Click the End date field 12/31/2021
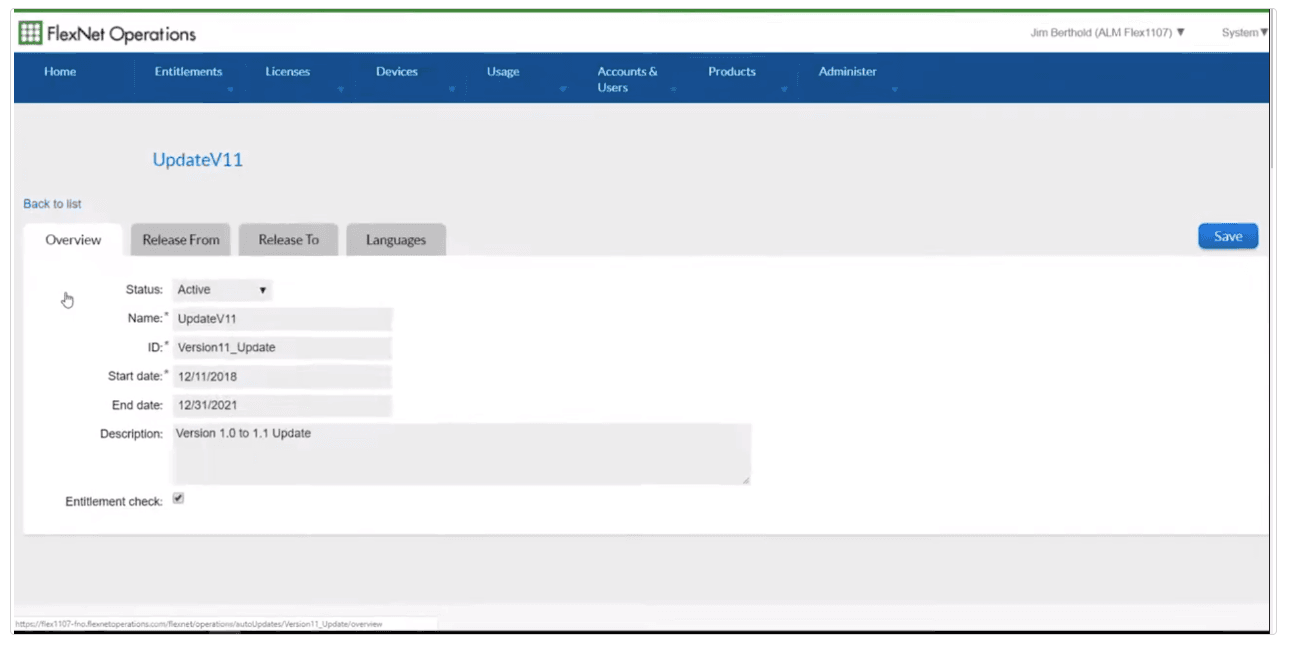The height and width of the screenshot is (653, 1293). pyautogui.click(x=282, y=406)
